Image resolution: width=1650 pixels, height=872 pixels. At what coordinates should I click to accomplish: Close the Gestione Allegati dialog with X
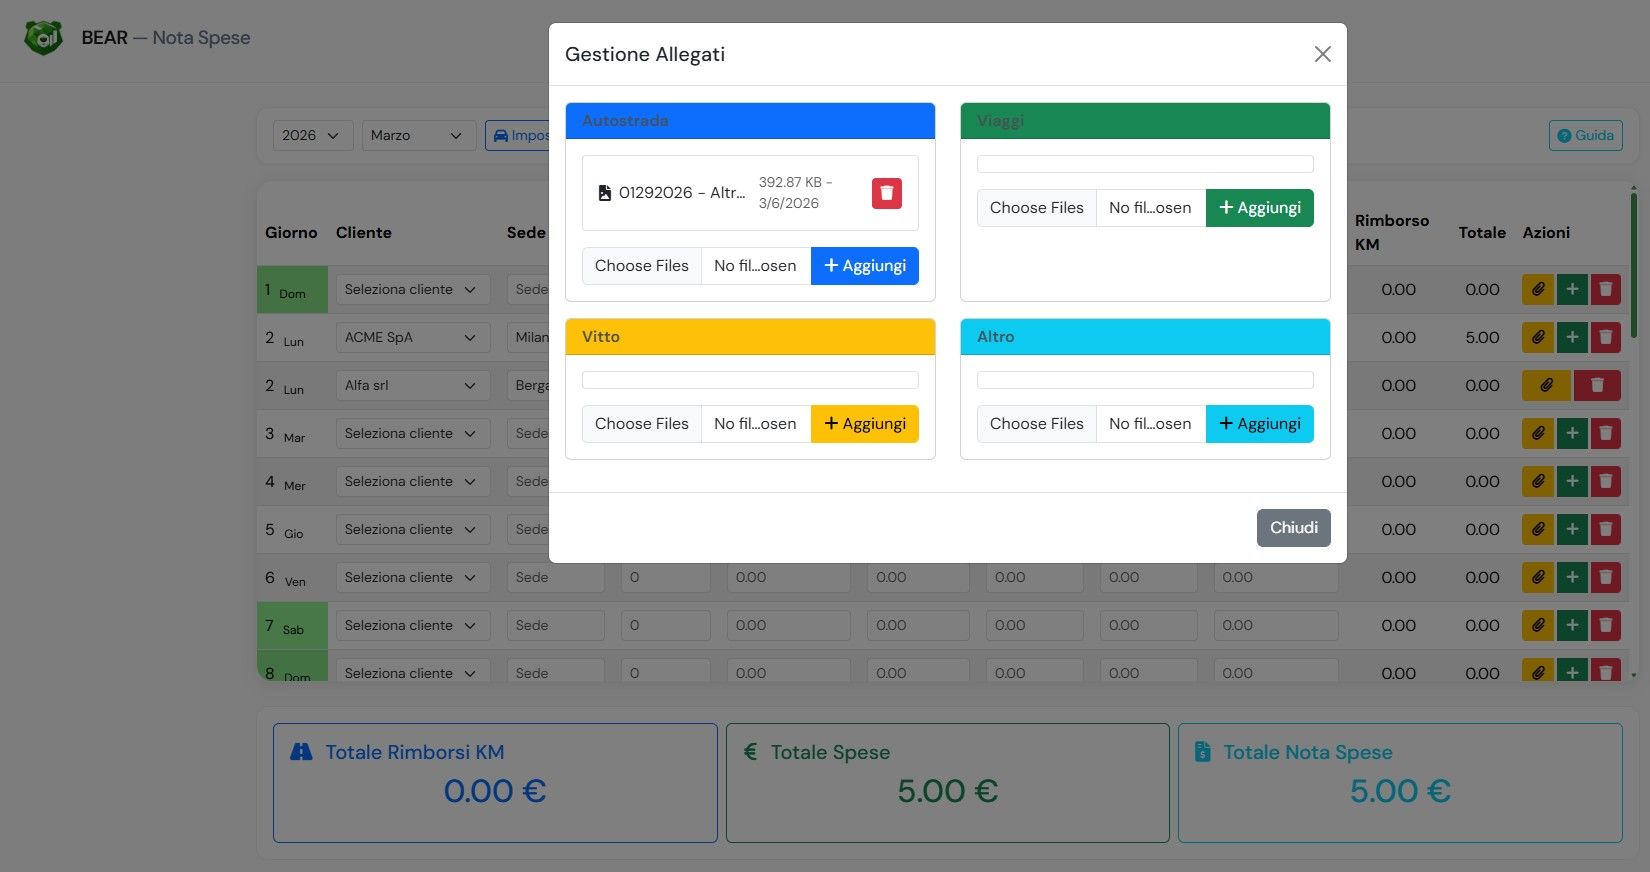1322,54
